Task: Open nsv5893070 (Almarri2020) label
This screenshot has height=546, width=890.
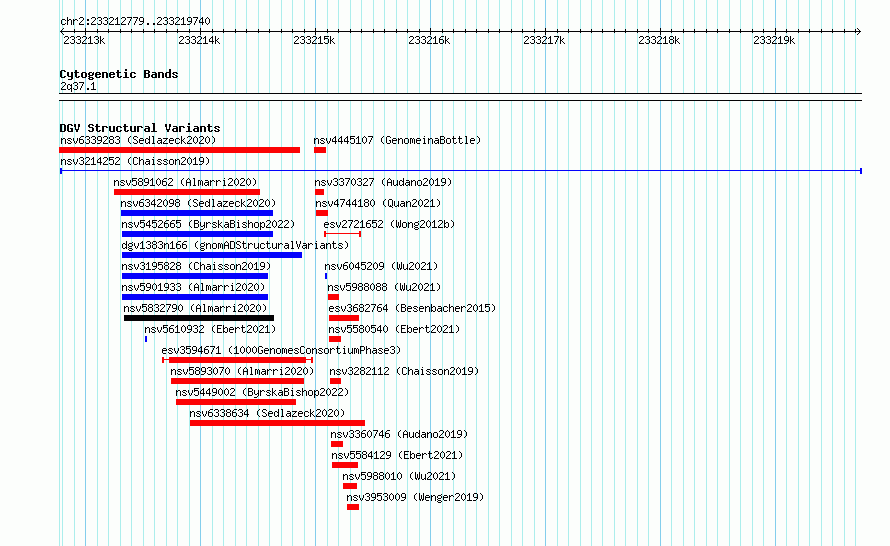Action: (242, 371)
